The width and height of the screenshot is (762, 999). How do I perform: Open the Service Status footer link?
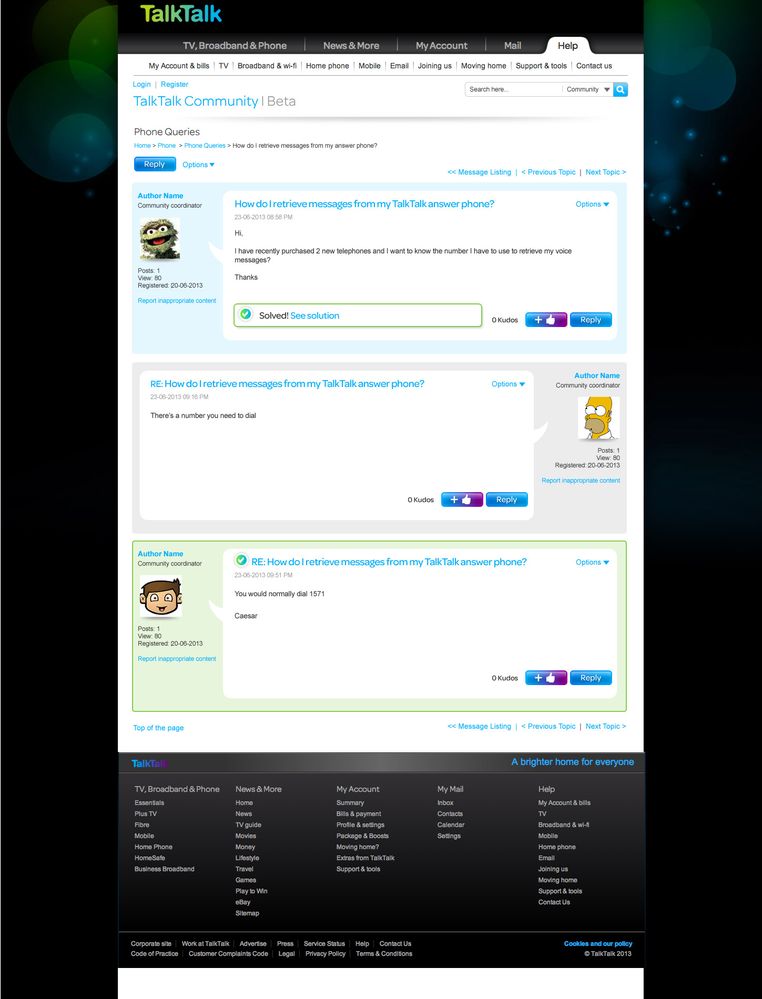point(324,944)
